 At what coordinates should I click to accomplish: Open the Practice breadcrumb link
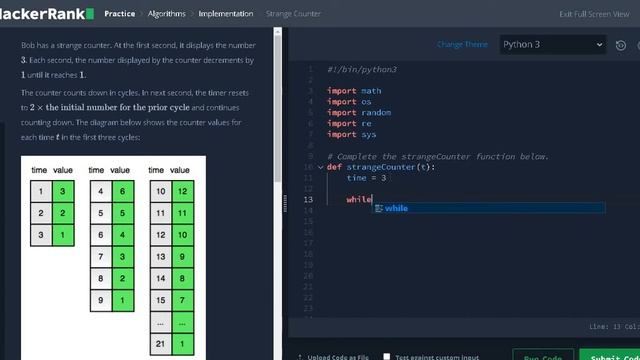[x=120, y=14]
